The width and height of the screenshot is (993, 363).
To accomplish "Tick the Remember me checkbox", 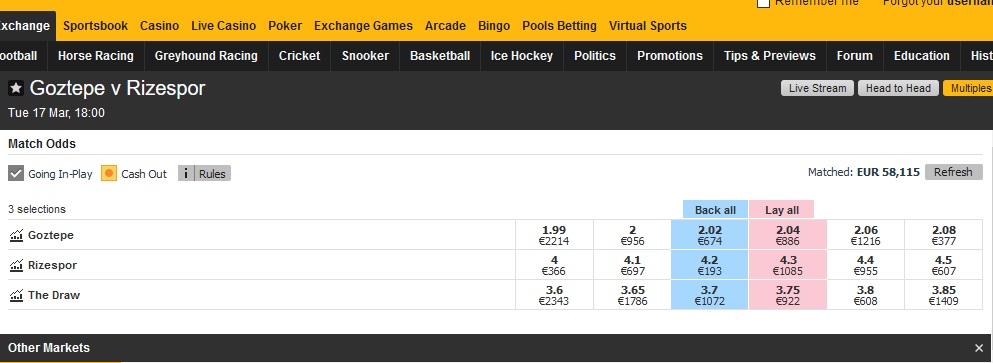I will [x=763, y=3].
